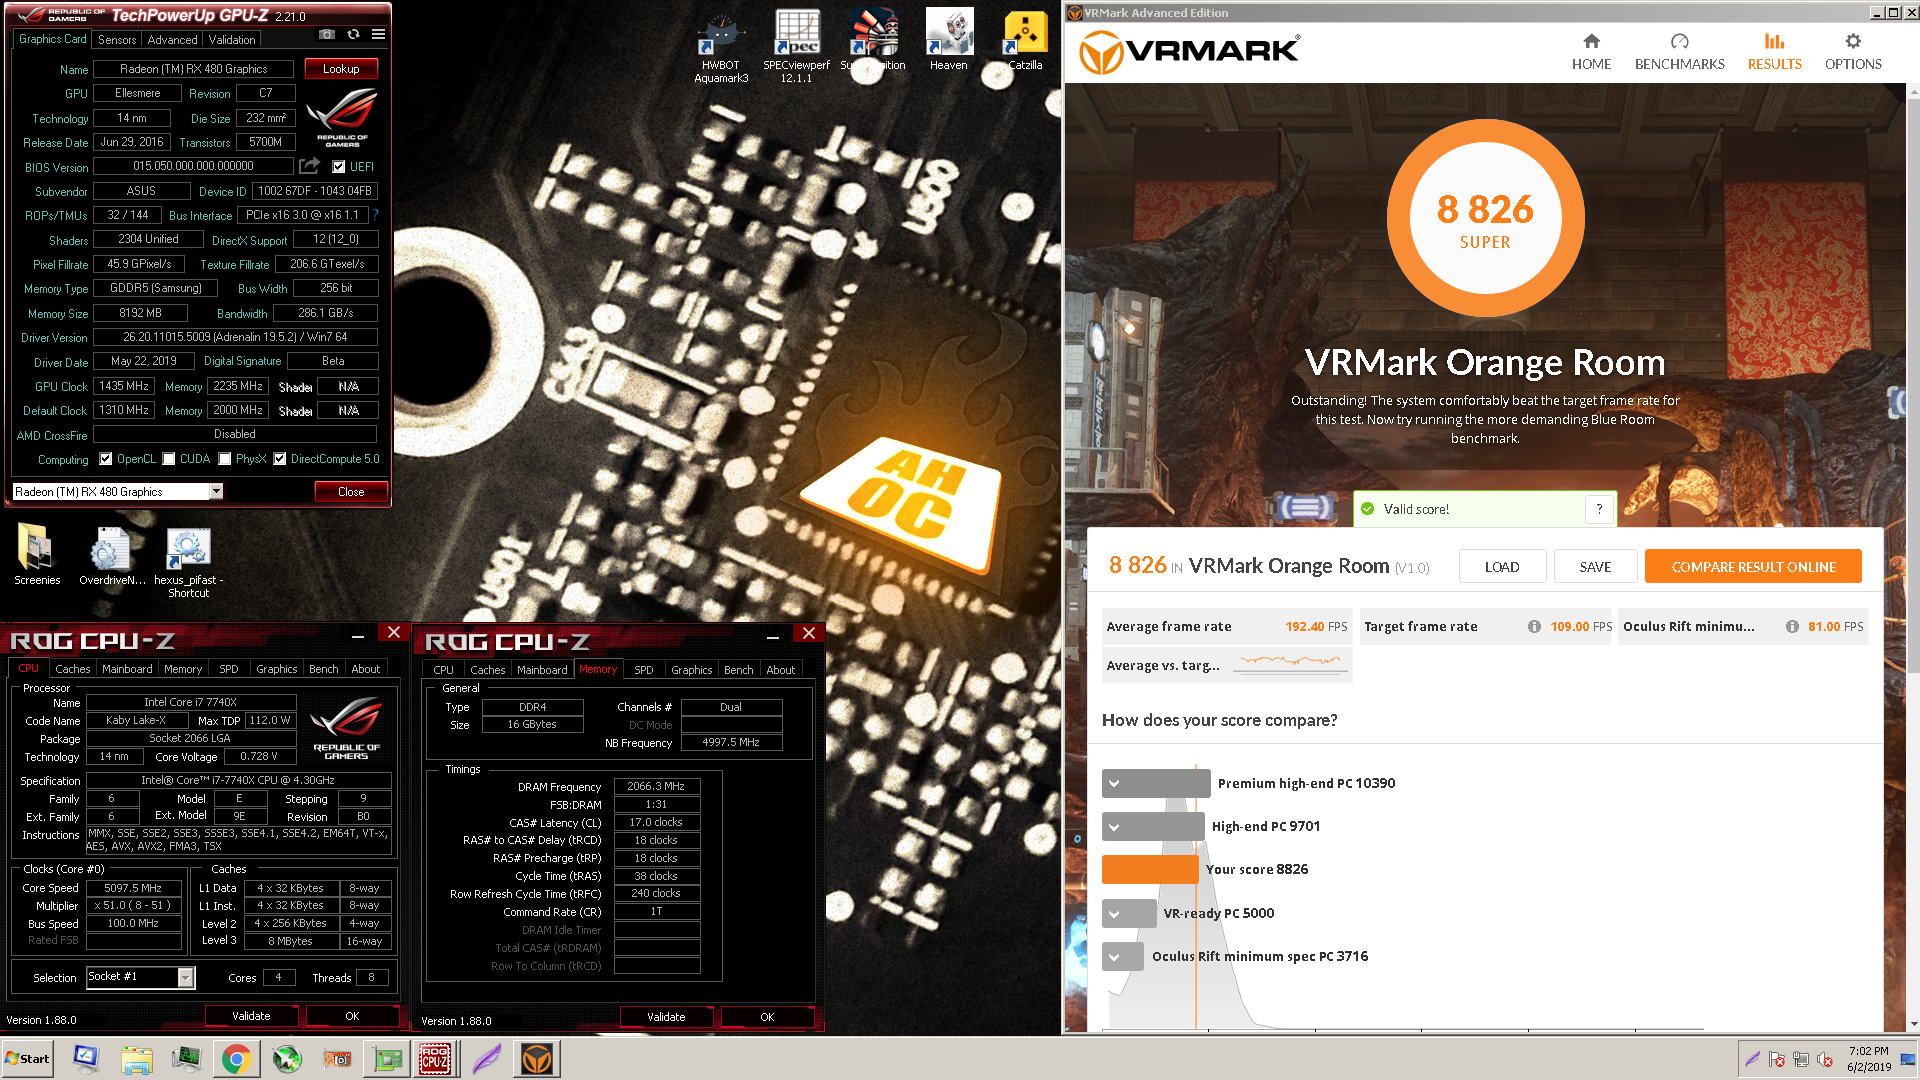
Task: Expand VR-ready PC 5000 entry
Action: [x=1114, y=913]
